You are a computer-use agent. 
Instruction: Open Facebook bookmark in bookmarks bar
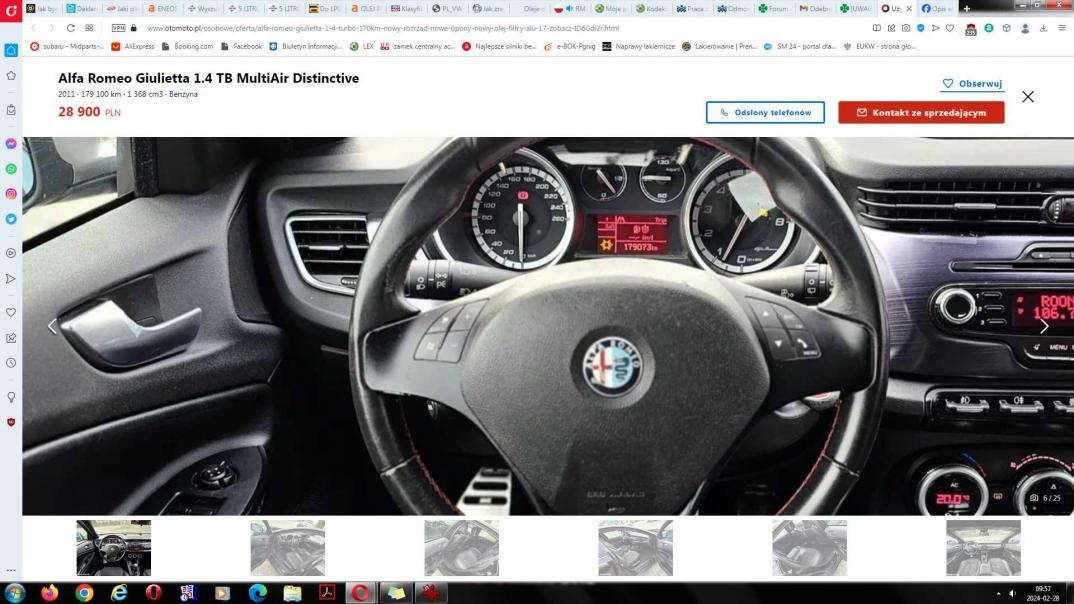point(241,47)
